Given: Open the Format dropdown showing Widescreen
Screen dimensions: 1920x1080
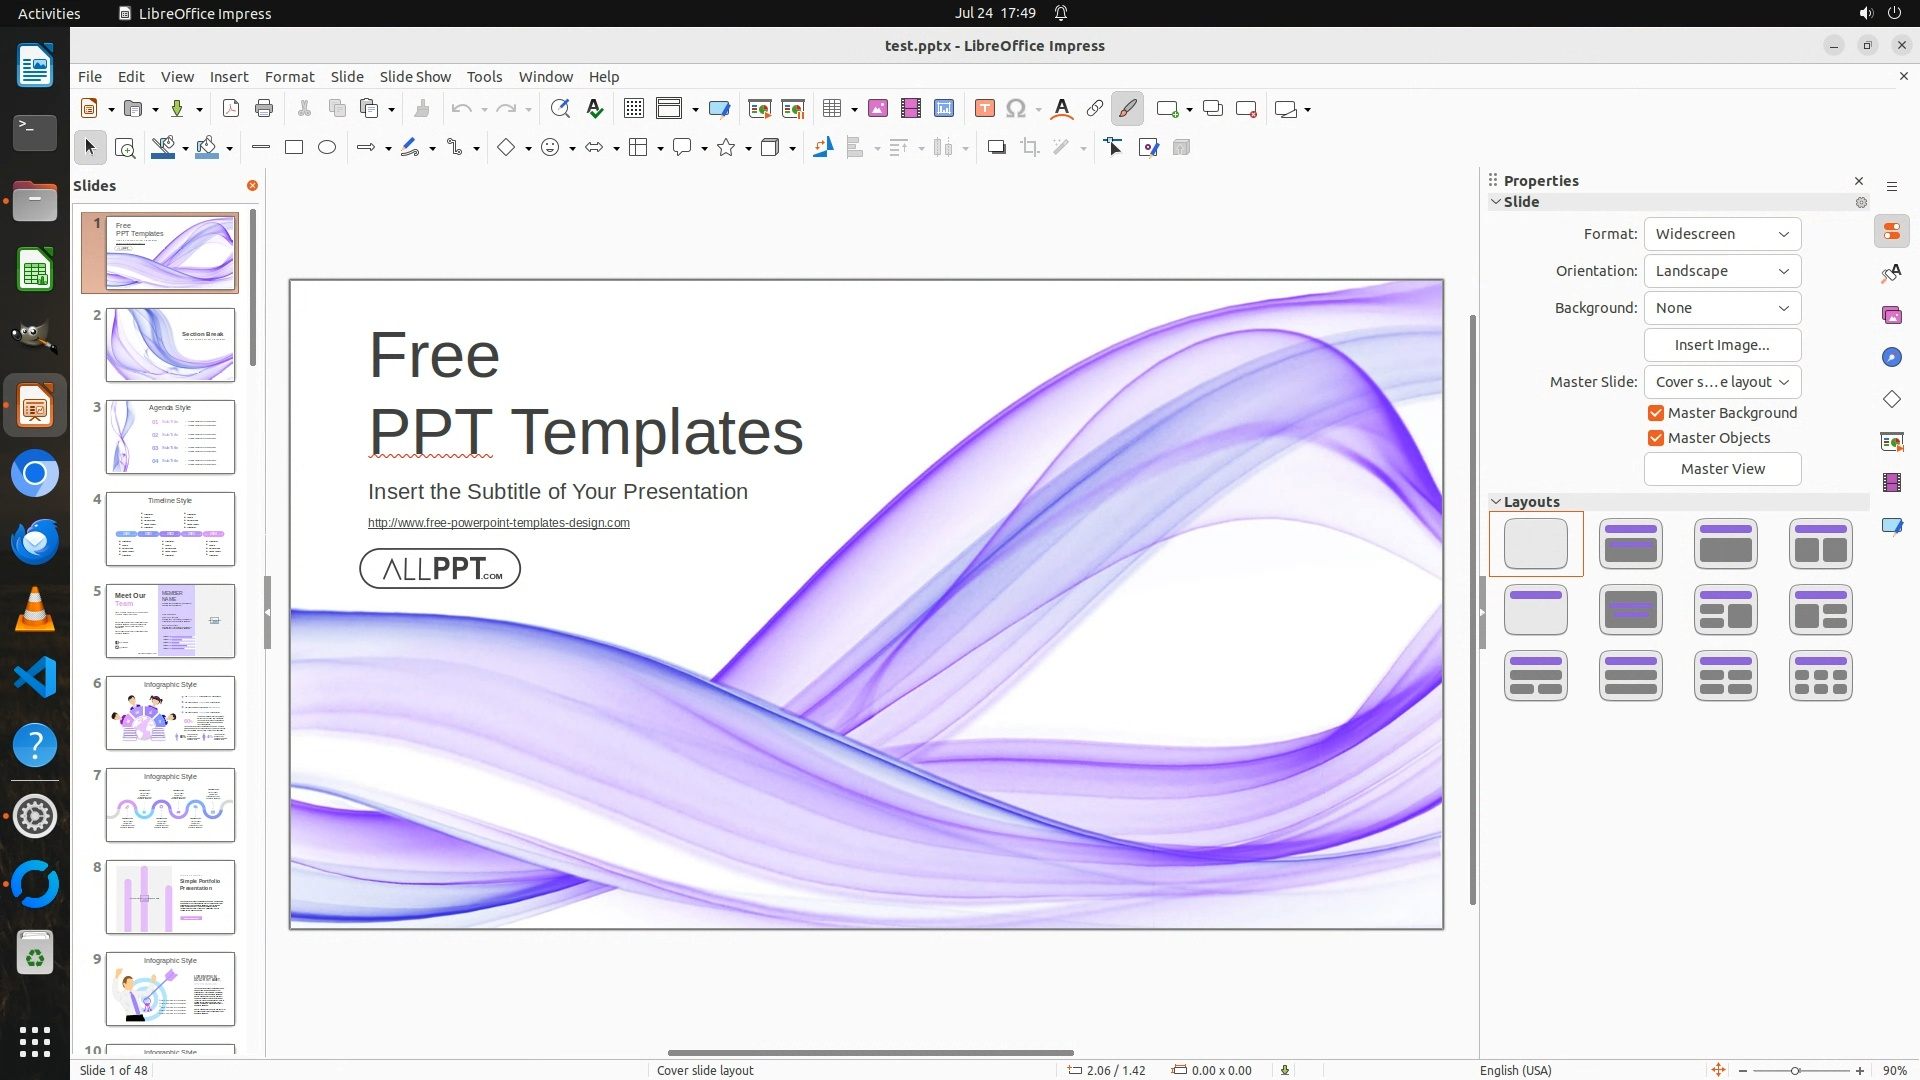Looking at the screenshot, I should tap(1722, 234).
